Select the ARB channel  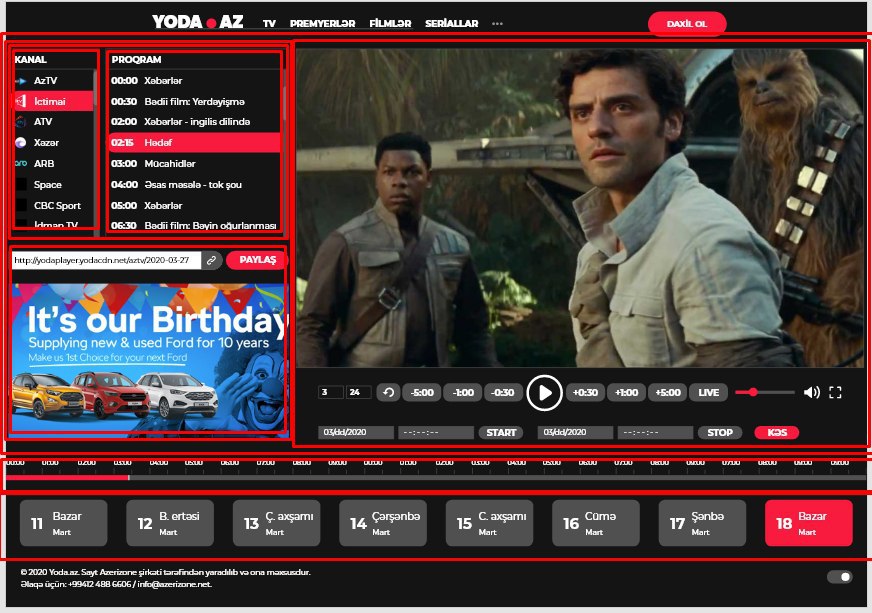53,164
